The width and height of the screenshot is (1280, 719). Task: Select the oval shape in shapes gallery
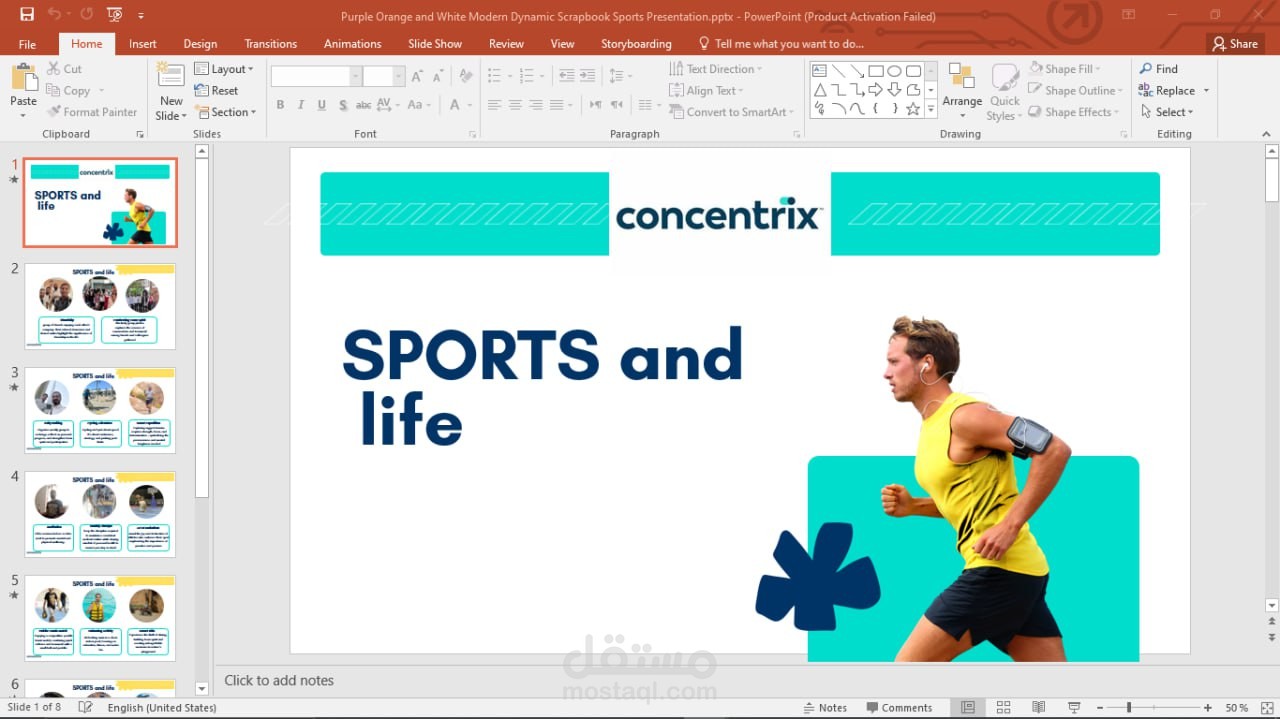(x=895, y=71)
